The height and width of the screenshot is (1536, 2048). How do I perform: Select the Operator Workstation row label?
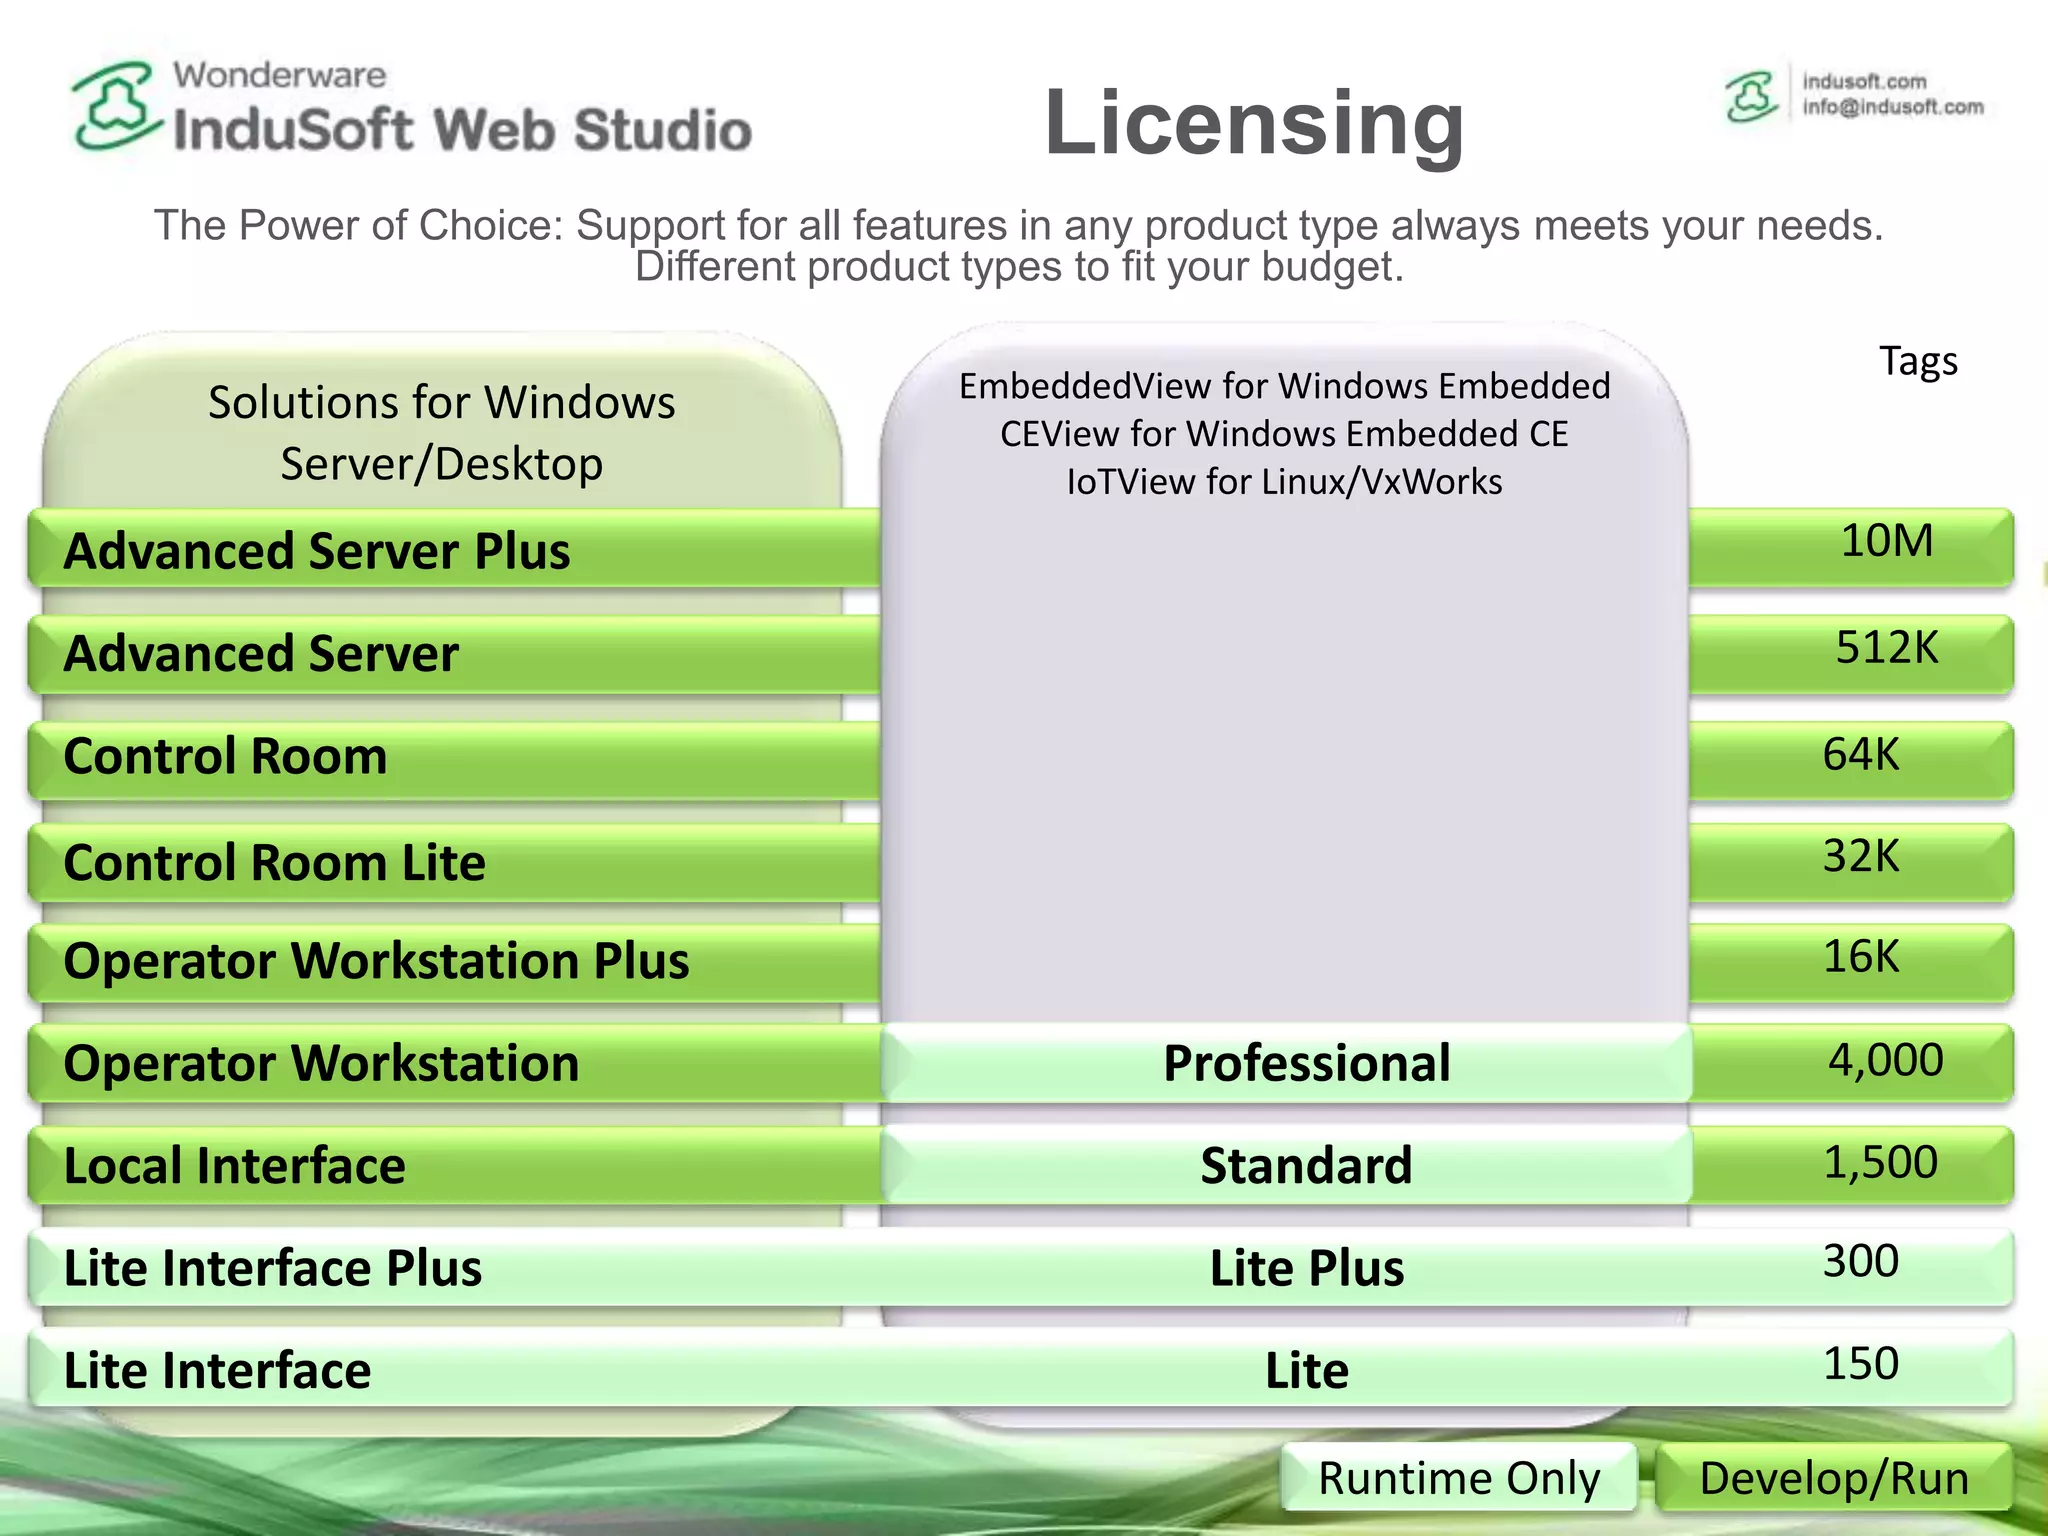tap(321, 1063)
